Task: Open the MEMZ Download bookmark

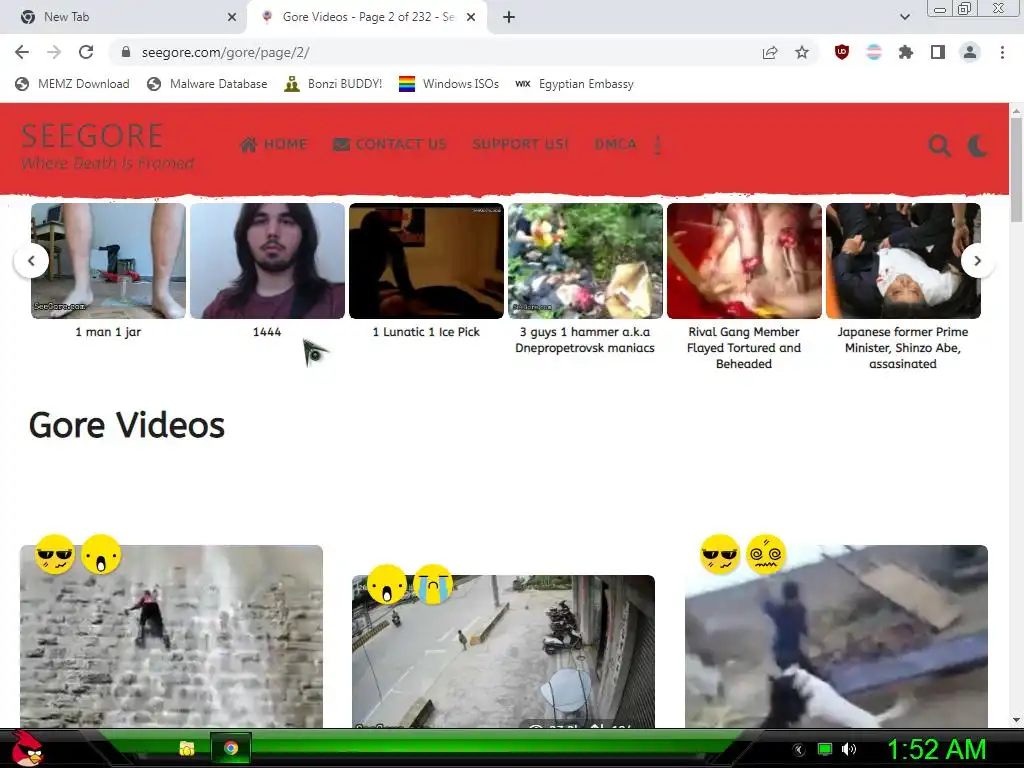Action: click(72, 84)
